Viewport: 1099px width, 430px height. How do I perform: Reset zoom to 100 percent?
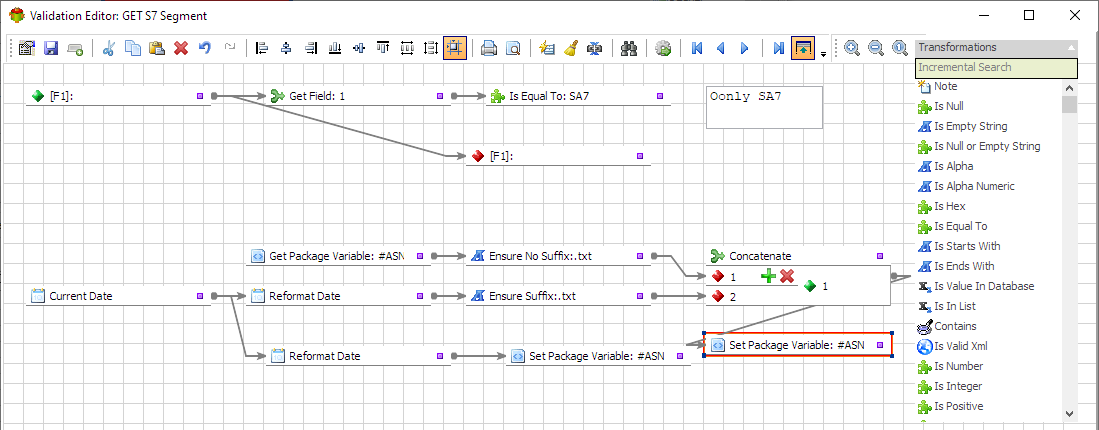pyautogui.click(x=900, y=48)
